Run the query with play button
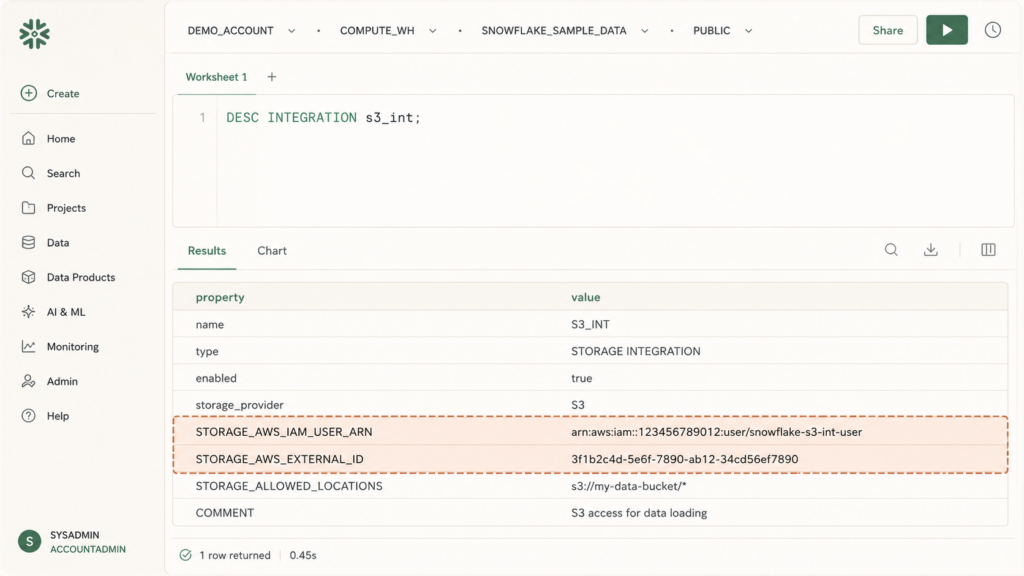Screen dimensions: 1024x576 947,30
